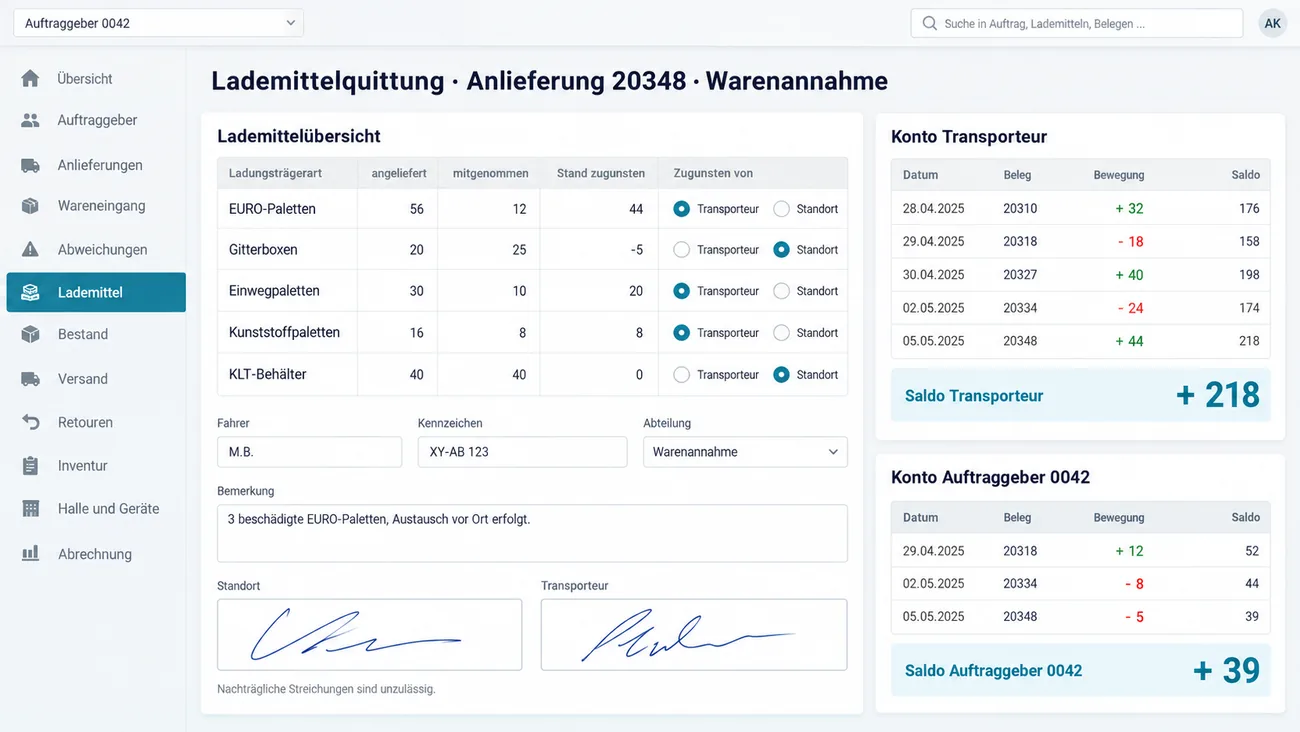The height and width of the screenshot is (732, 1300).
Task: Click Saldo Auftraggeber 0042 + 39 total
Action: pyautogui.click(x=1081, y=670)
